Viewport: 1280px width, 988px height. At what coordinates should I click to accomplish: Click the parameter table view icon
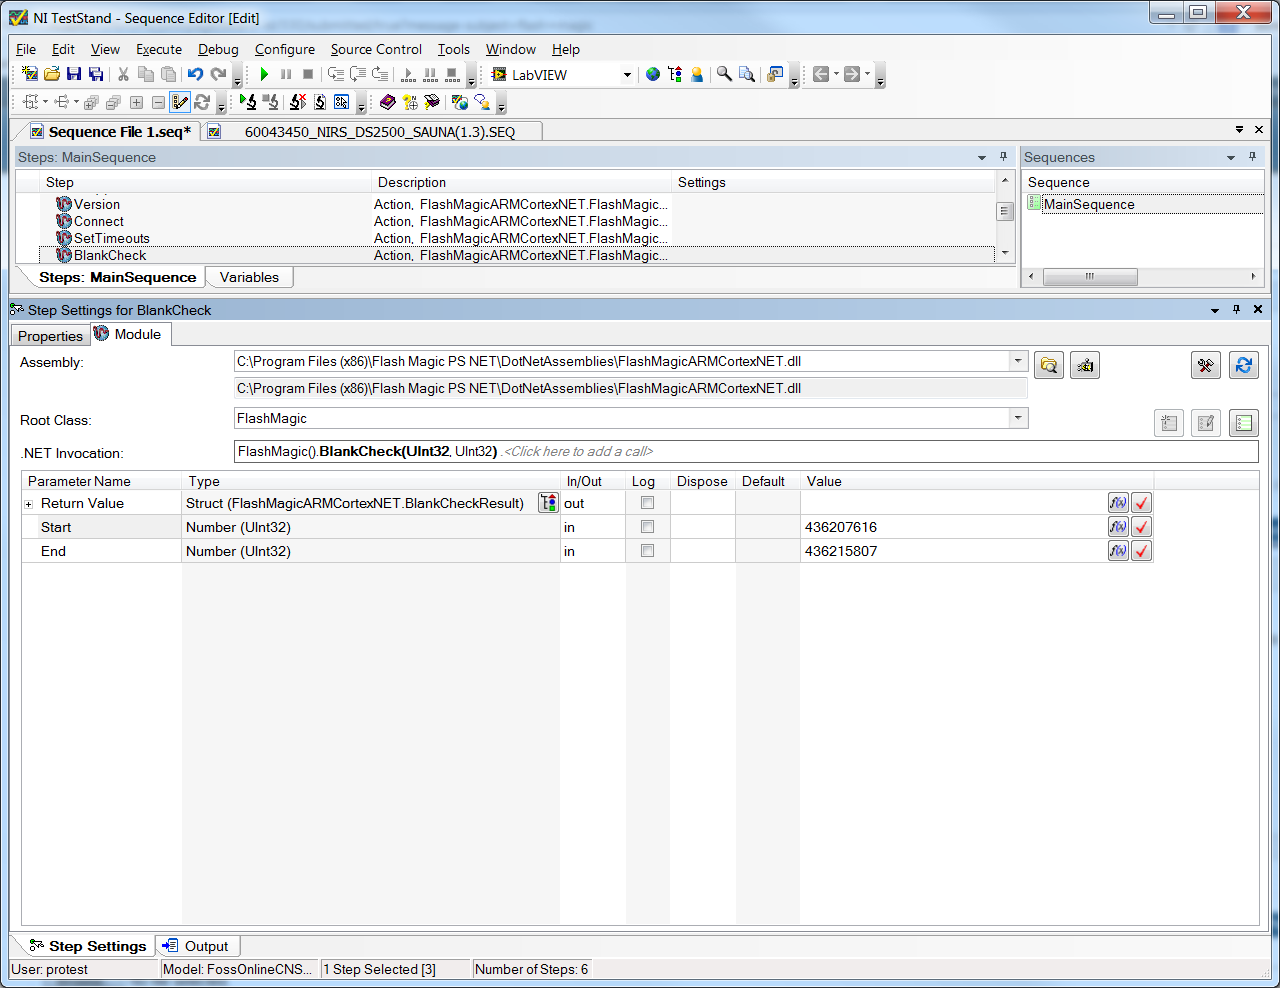click(1244, 423)
